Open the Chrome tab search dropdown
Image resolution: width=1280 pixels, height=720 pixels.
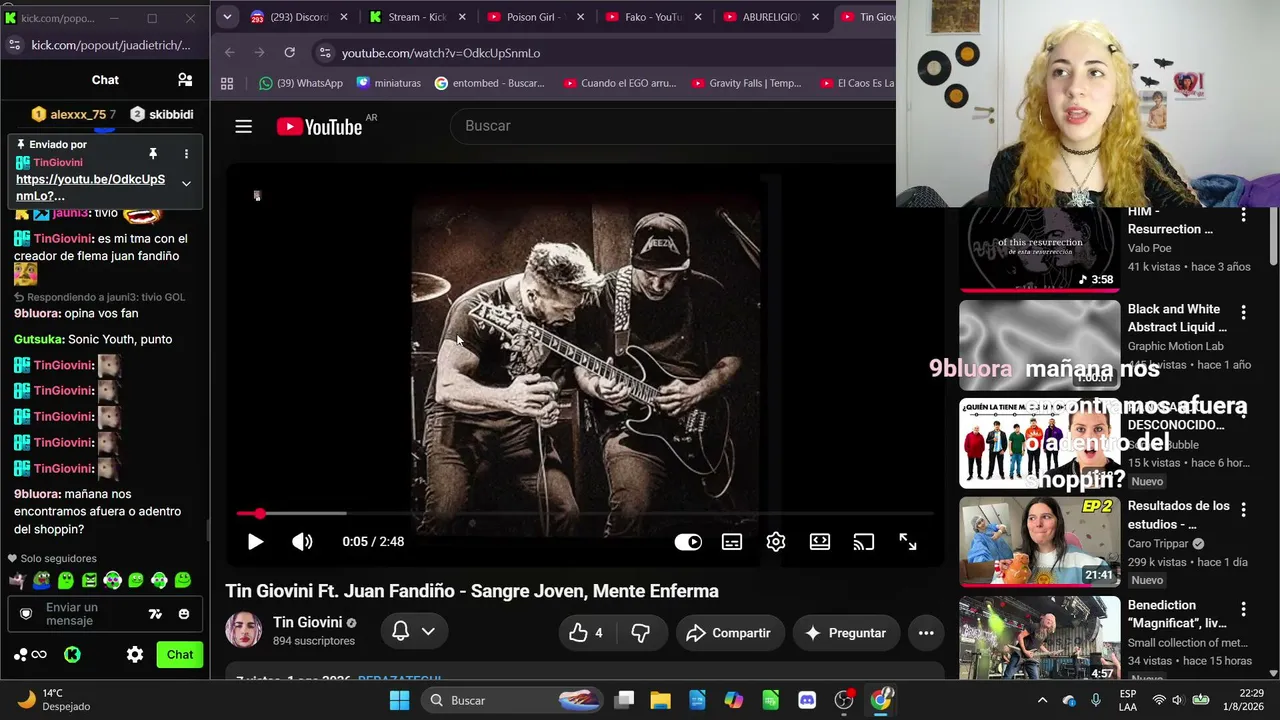click(x=227, y=17)
